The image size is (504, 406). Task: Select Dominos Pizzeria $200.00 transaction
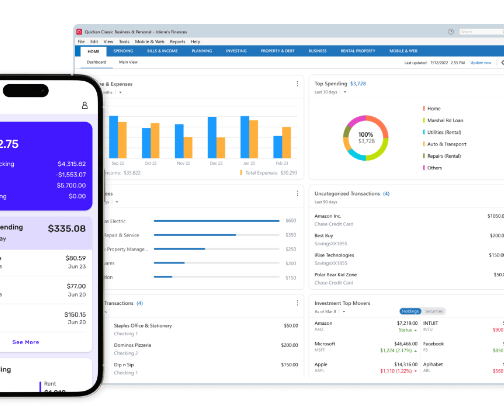point(206,349)
